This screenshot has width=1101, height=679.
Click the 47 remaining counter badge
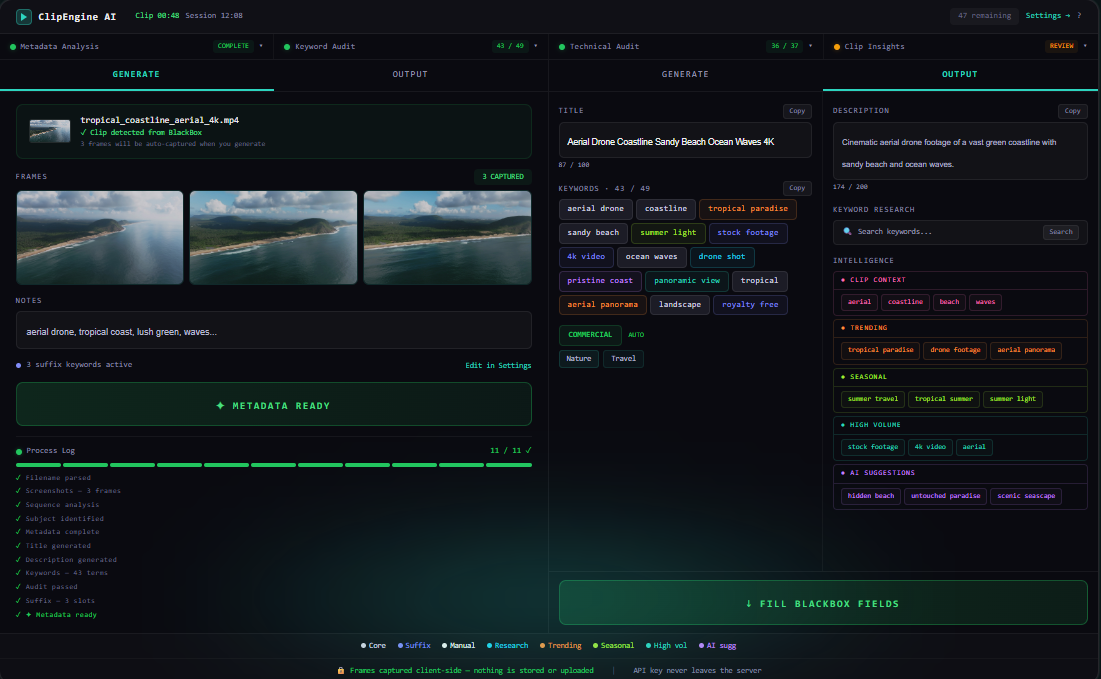click(984, 15)
